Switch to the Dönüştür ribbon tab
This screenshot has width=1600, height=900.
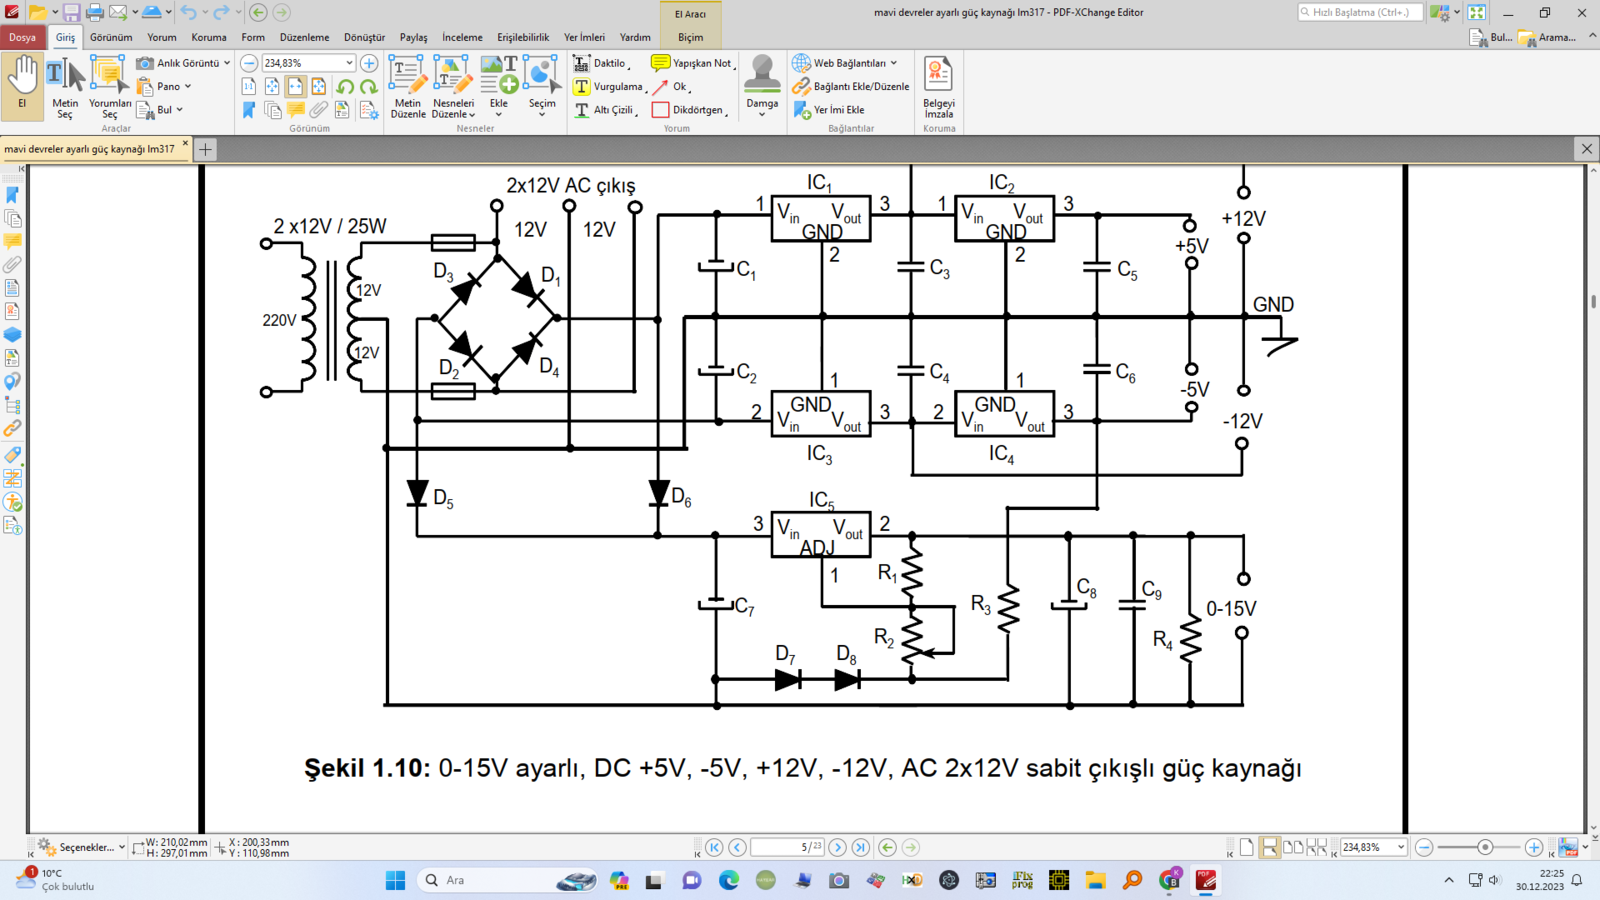(x=364, y=37)
